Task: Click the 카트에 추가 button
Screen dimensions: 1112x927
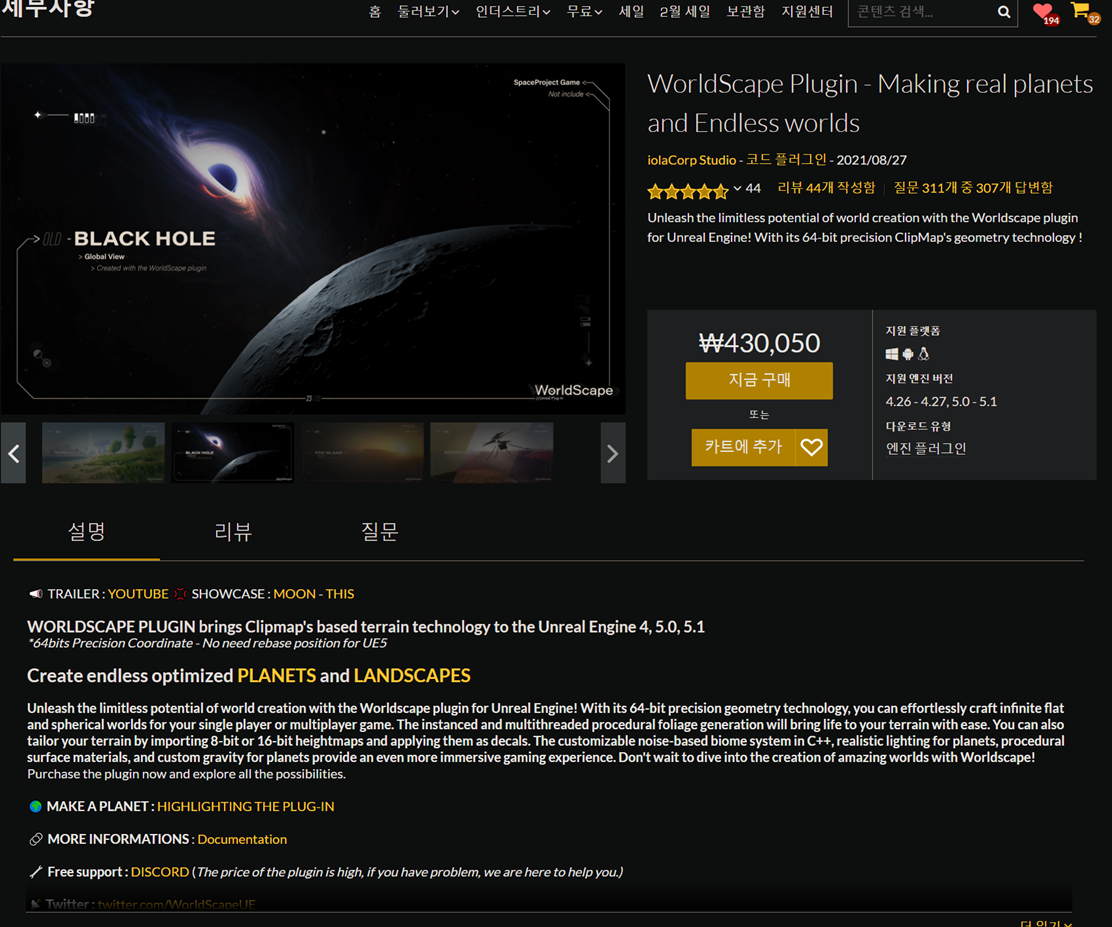Action: [743, 447]
